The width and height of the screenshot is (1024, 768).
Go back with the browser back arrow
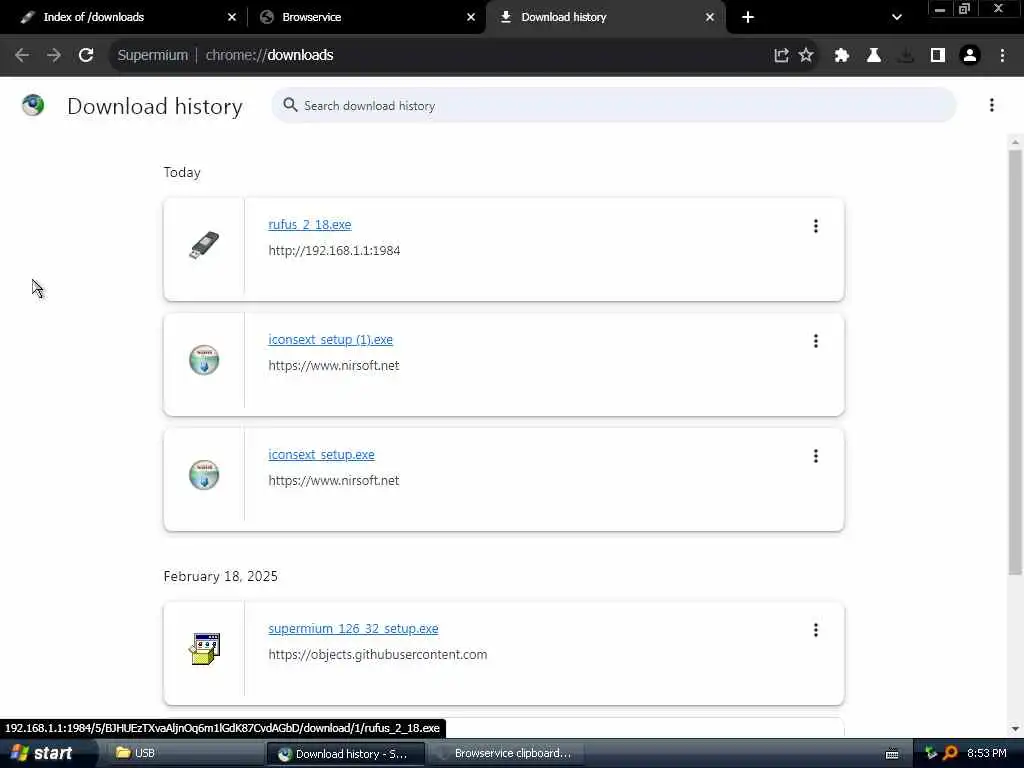(22, 56)
